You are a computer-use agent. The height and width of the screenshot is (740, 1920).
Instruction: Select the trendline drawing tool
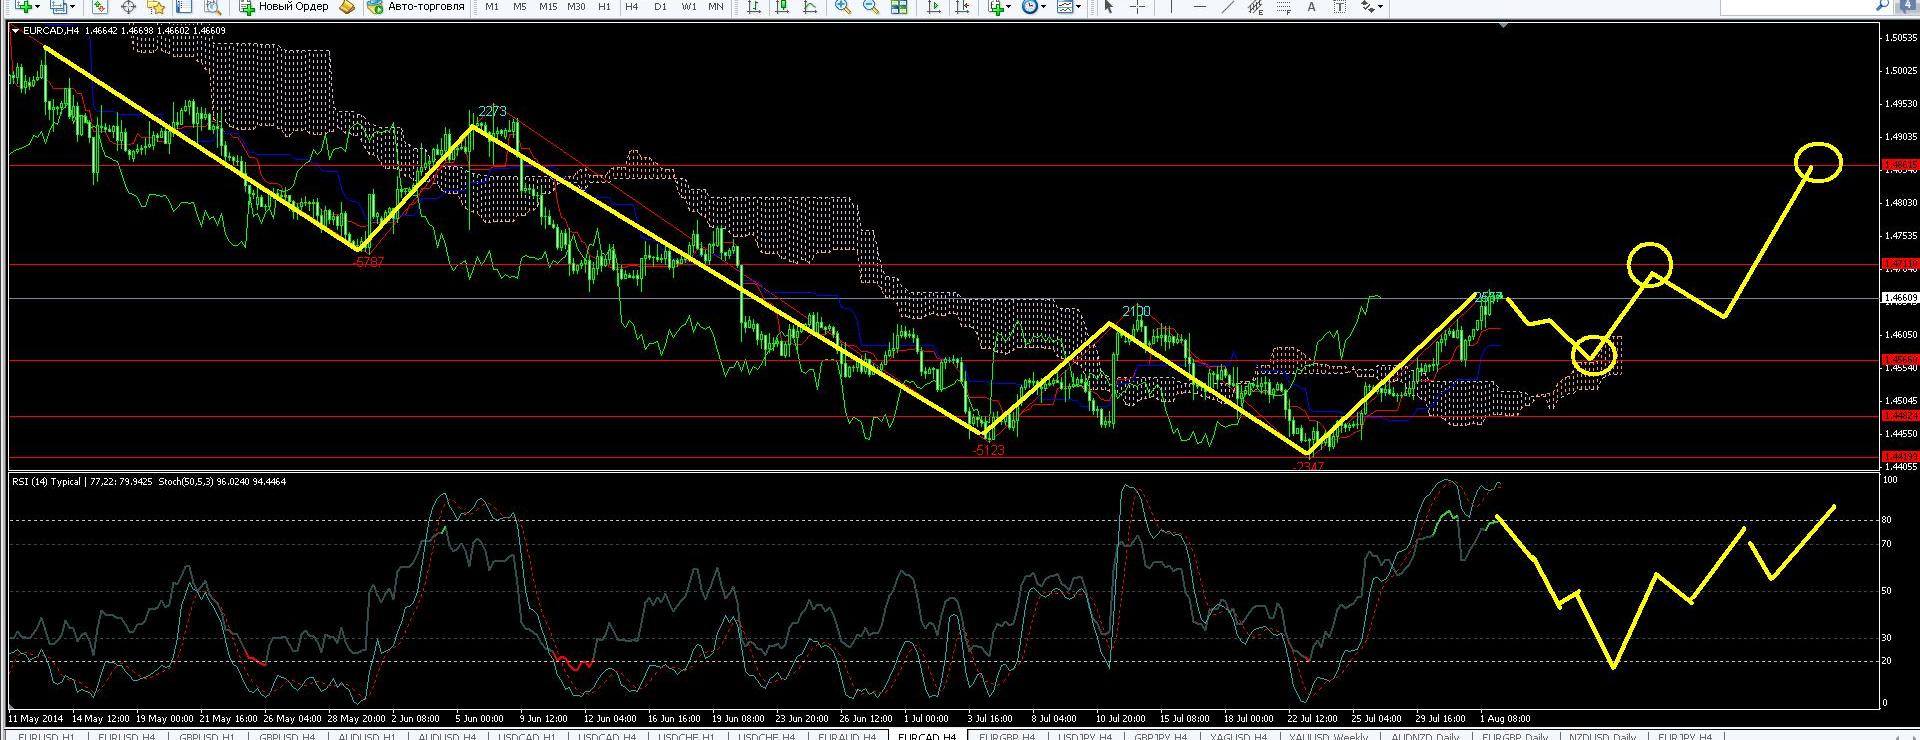click(1228, 6)
